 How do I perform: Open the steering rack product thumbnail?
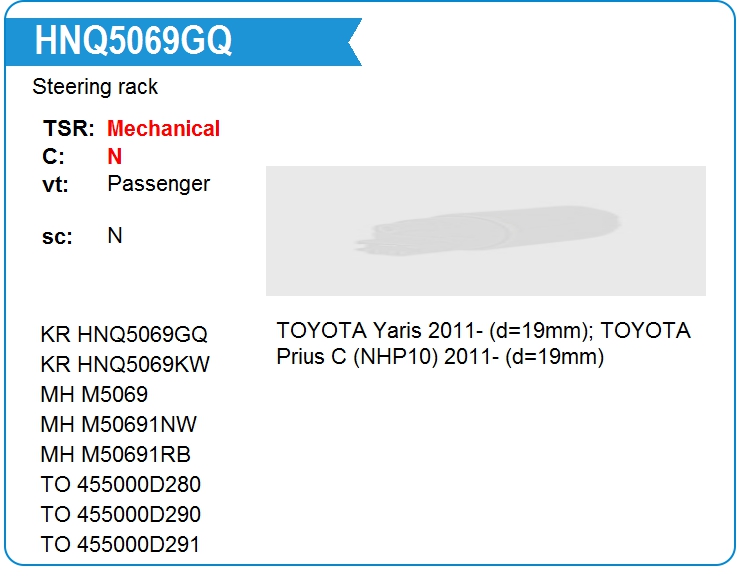(x=486, y=231)
